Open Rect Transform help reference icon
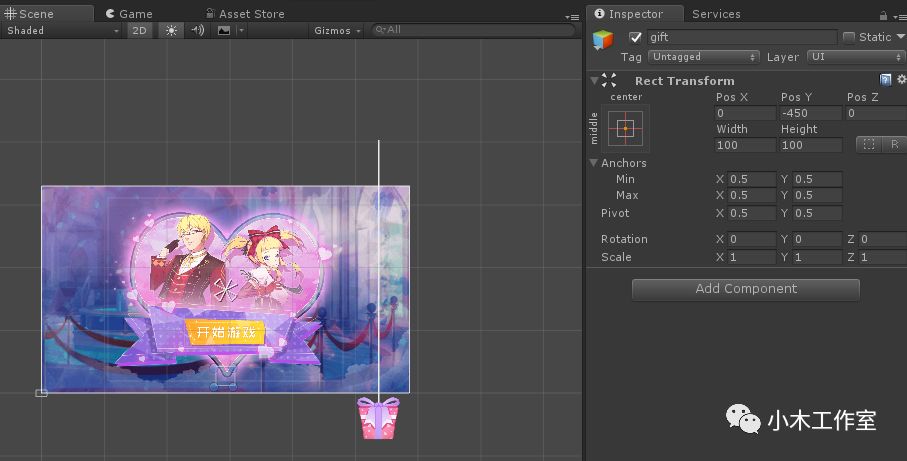Image resolution: width=907 pixels, height=461 pixels. pos(885,80)
